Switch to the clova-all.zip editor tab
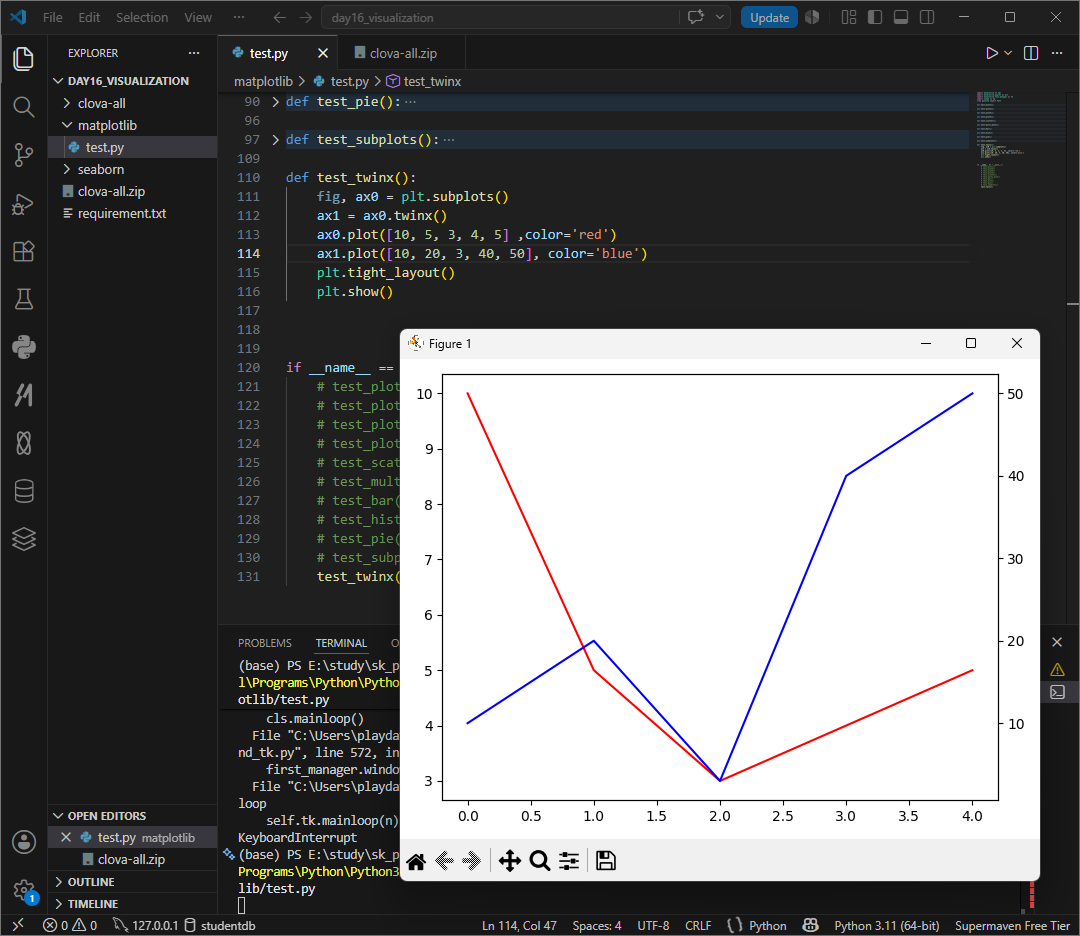The width and height of the screenshot is (1080, 936). (403, 53)
